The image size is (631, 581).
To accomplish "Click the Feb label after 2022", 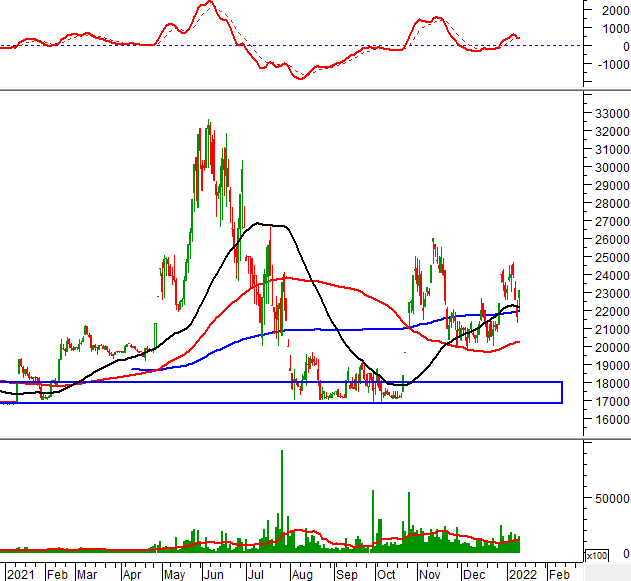I will coord(559,575).
